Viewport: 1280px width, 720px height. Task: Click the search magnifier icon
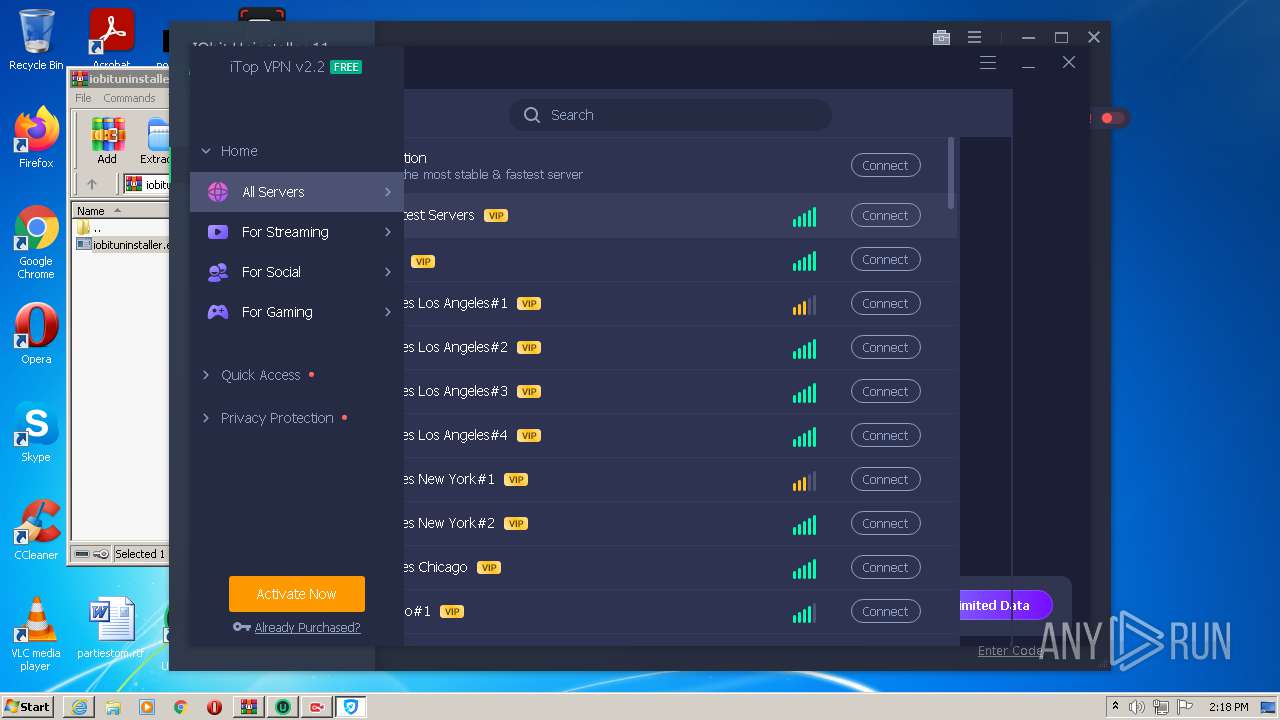point(532,115)
